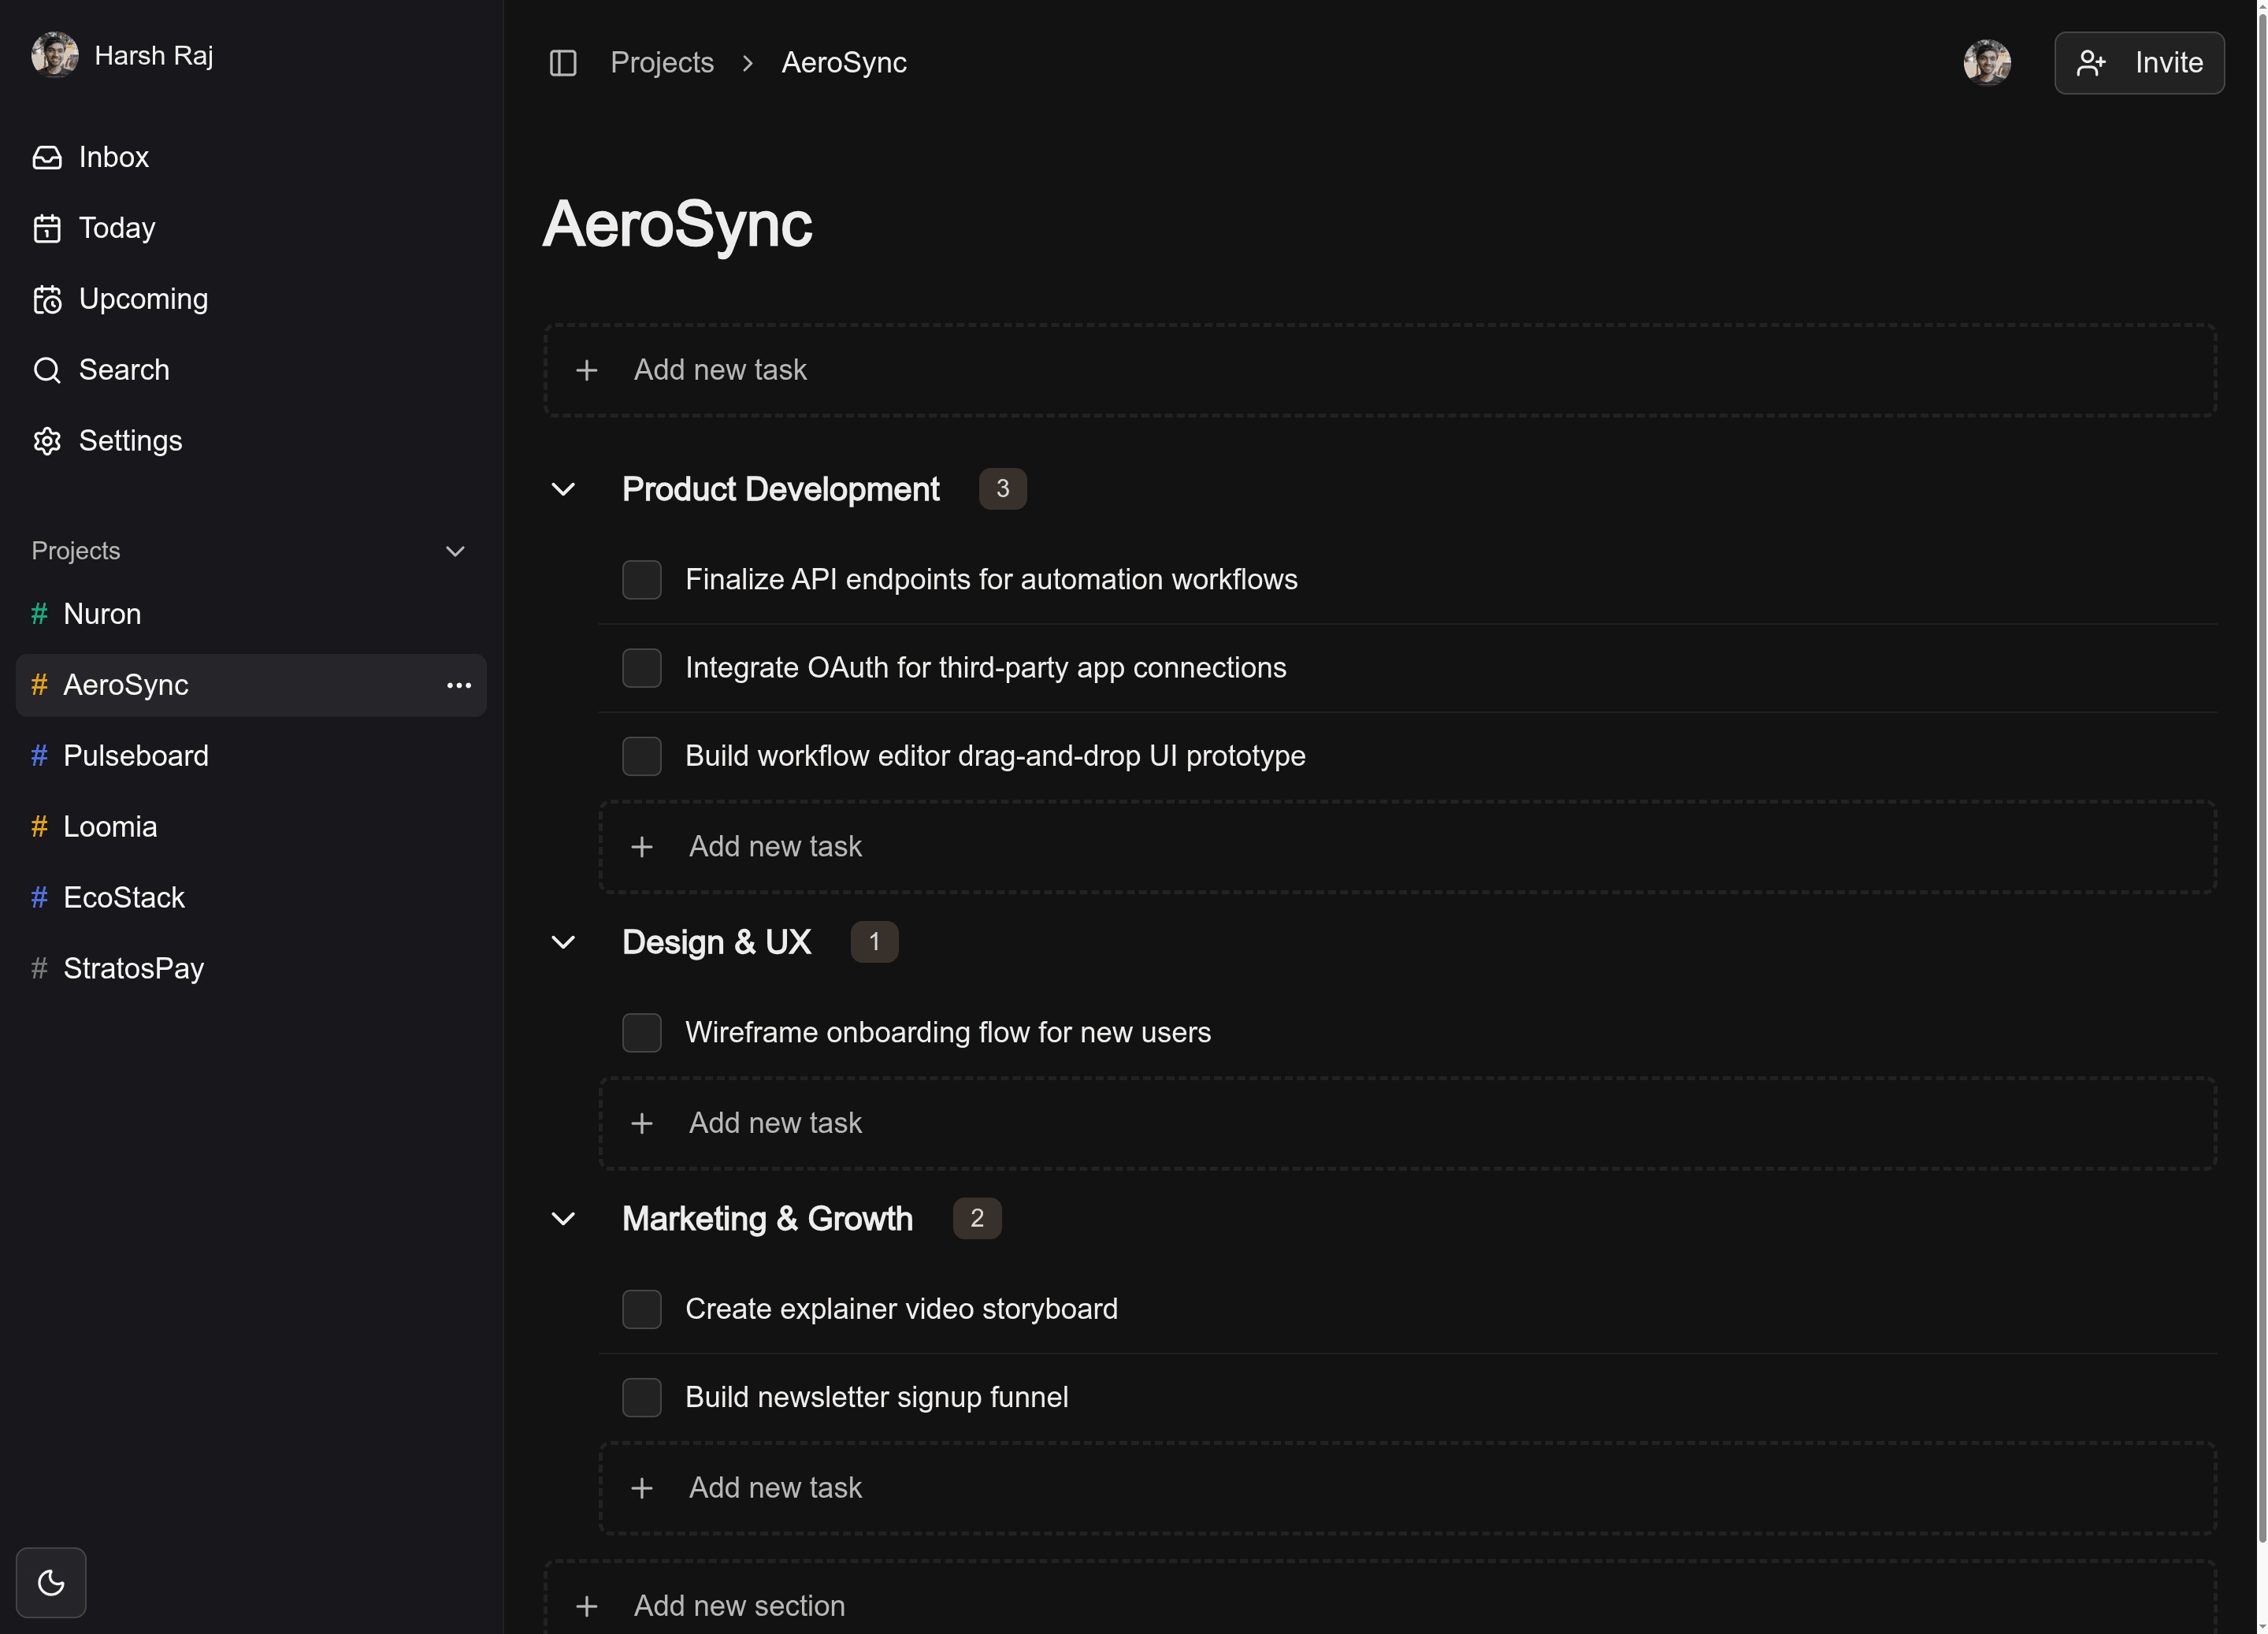Click Add new section
2268x1634 pixels.
(739, 1605)
